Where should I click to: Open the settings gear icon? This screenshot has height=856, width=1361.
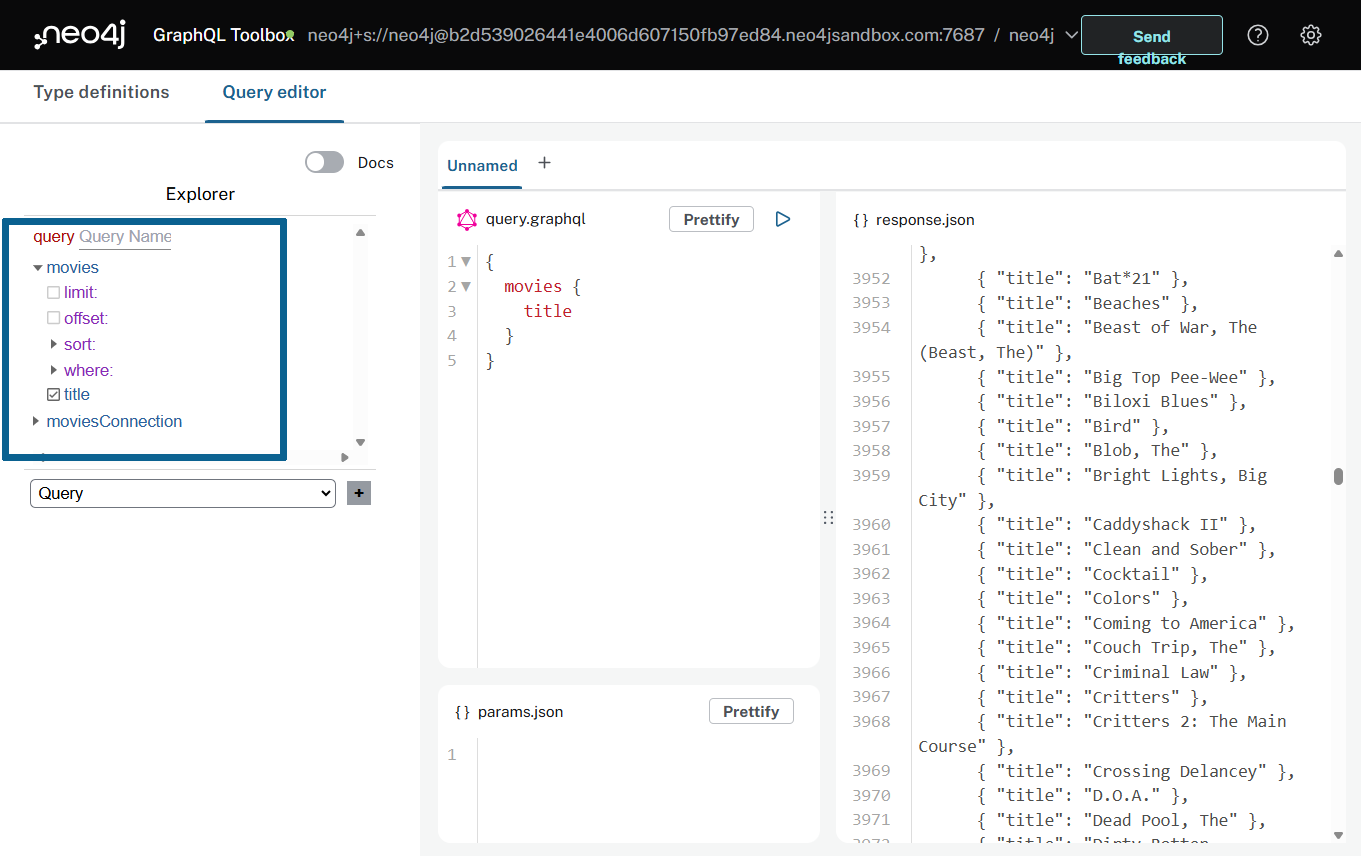[1311, 35]
